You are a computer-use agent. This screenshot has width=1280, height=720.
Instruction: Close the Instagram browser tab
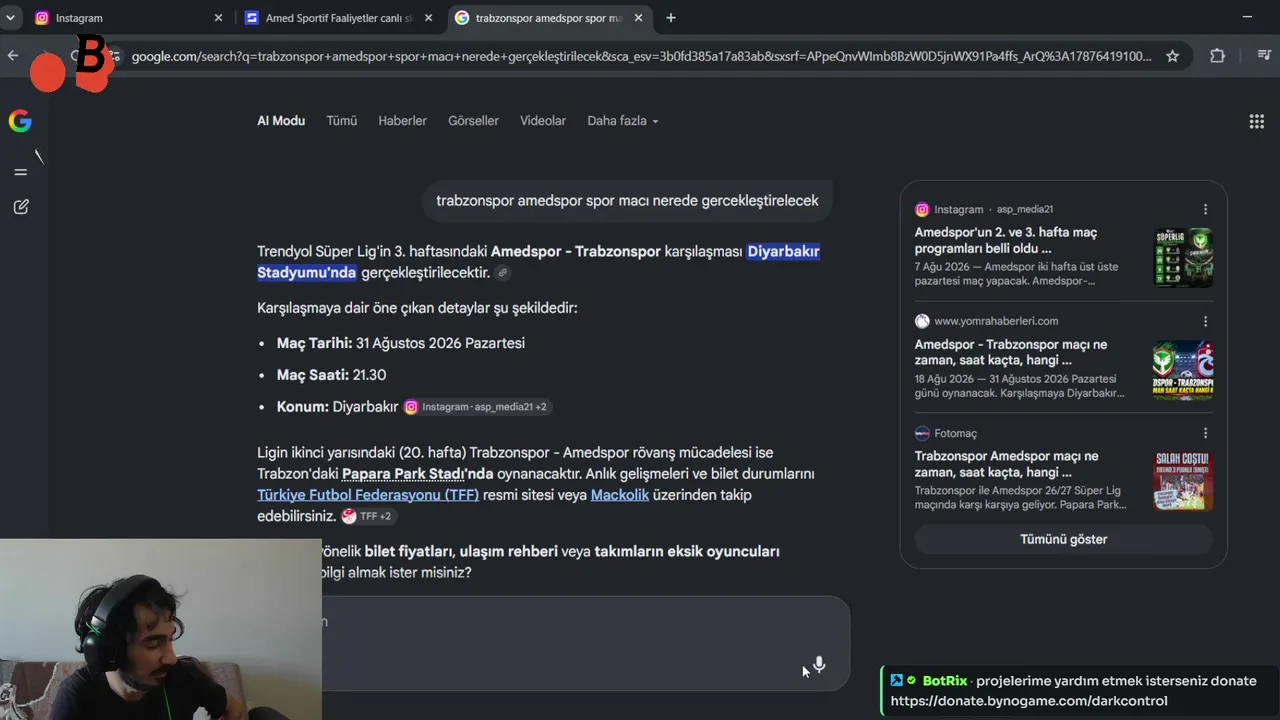click(219, 18)
